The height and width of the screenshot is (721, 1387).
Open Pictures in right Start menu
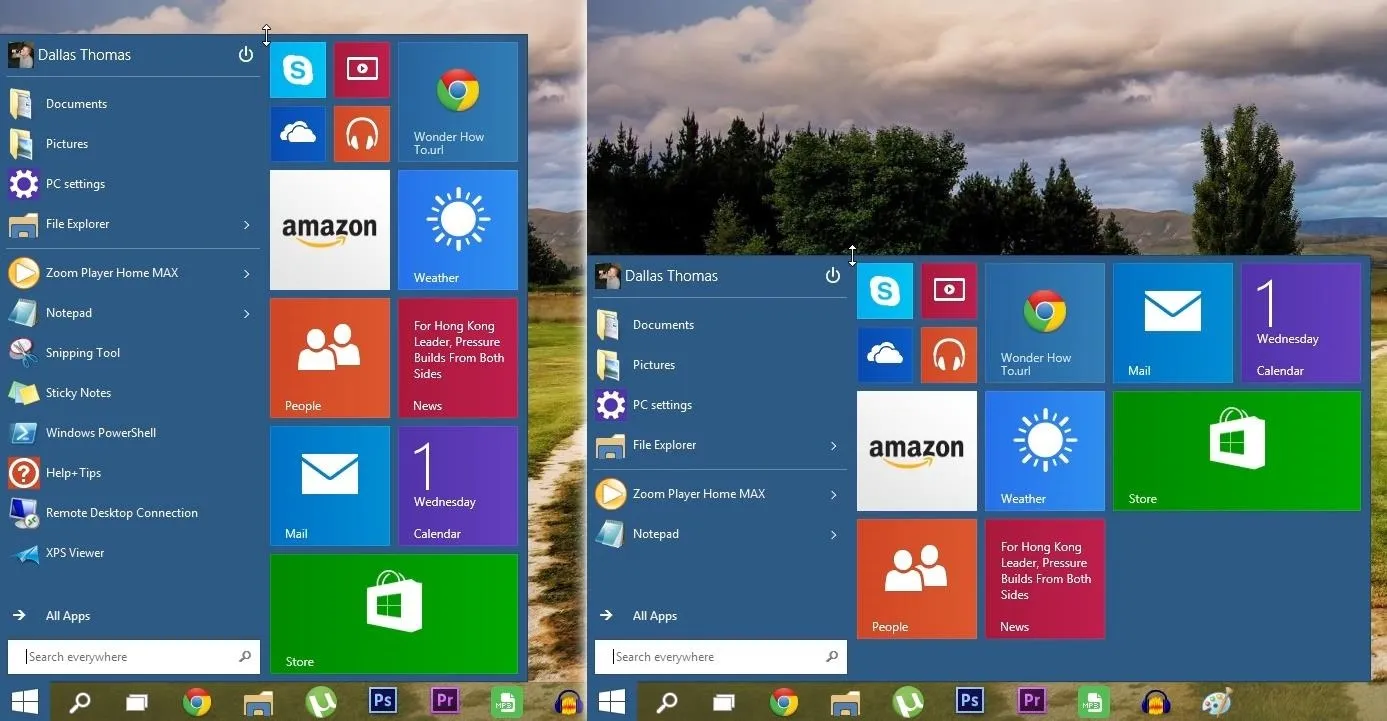(720, 365)
